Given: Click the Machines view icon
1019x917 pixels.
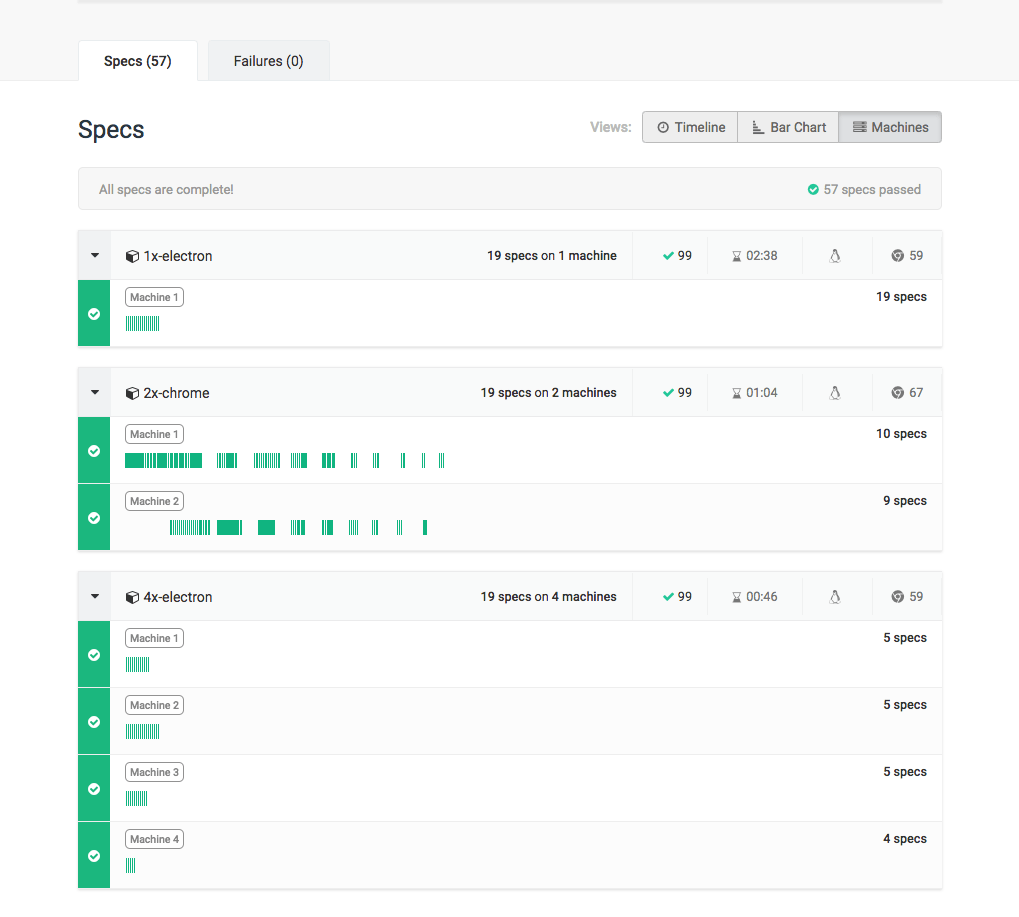Looking at the screenshot, I should [859, 127].
